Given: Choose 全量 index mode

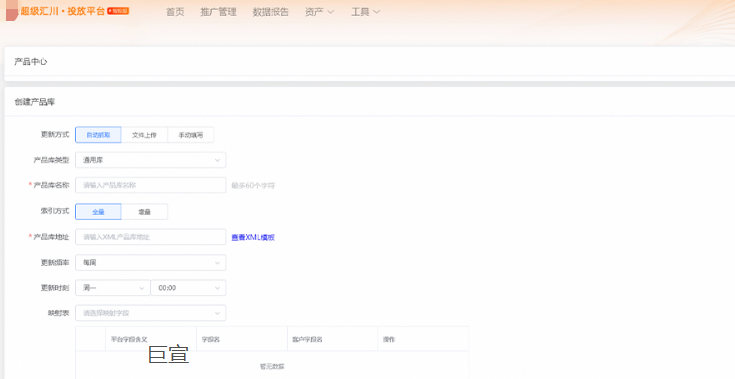Looking at the screenshot, I should (98, 212).
